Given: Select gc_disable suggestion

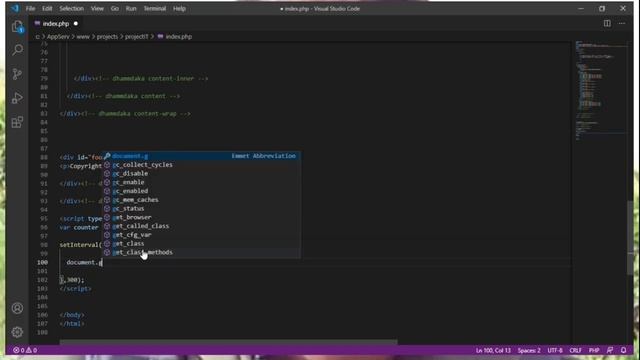Looking at the screenshot, I should 201,173.
